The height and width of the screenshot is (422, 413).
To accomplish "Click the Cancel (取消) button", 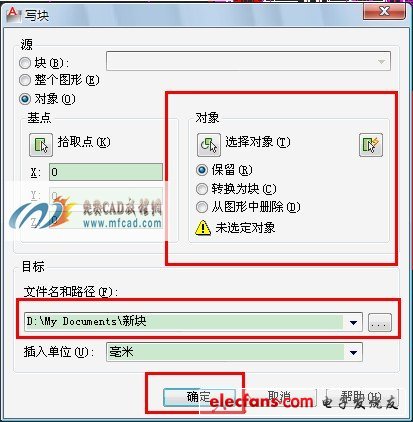I will pyautogui.click(x=280, y=397).
